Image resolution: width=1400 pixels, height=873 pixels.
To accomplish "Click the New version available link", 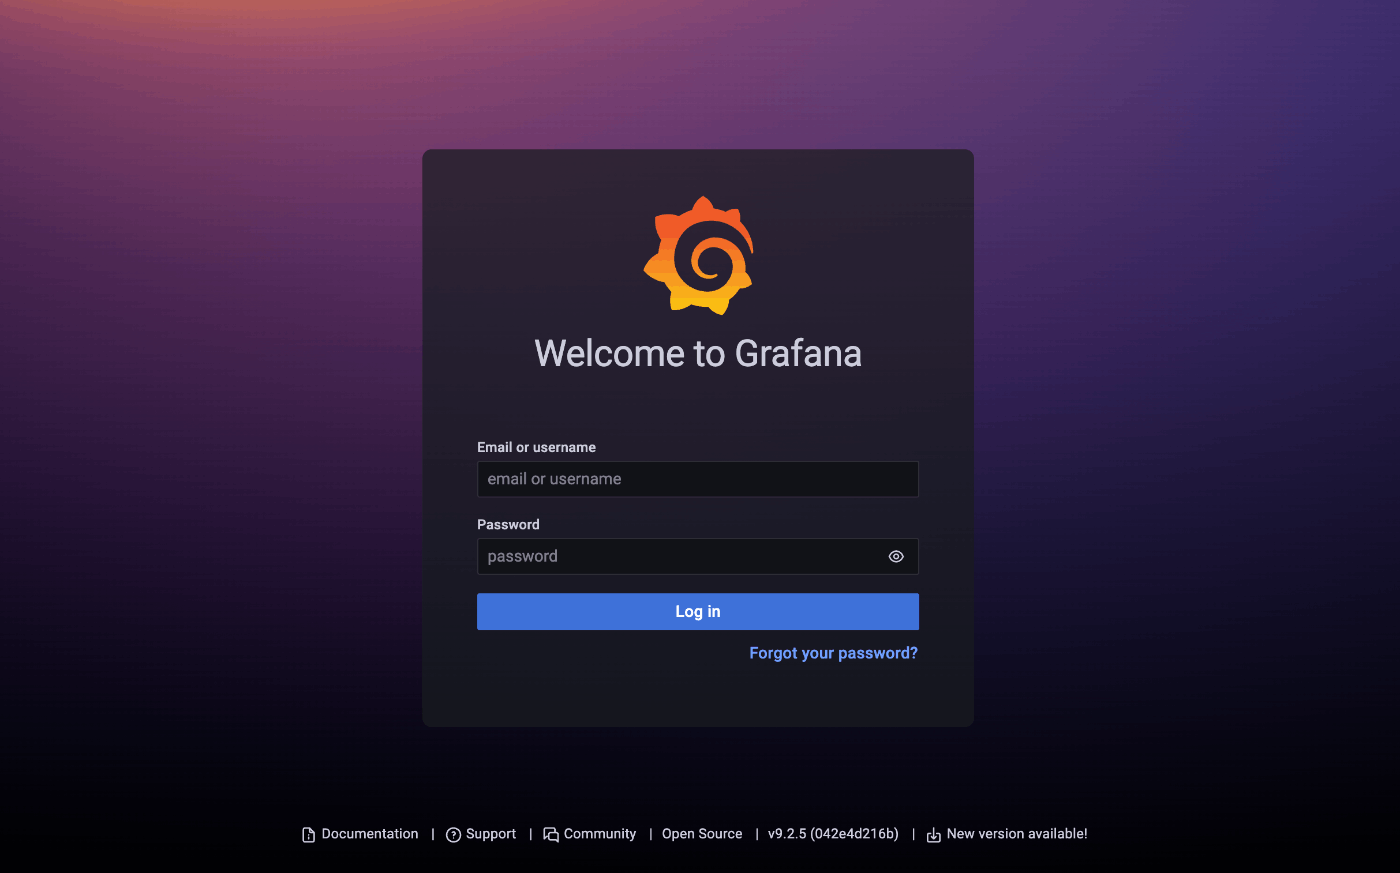I will point(1017,834).
